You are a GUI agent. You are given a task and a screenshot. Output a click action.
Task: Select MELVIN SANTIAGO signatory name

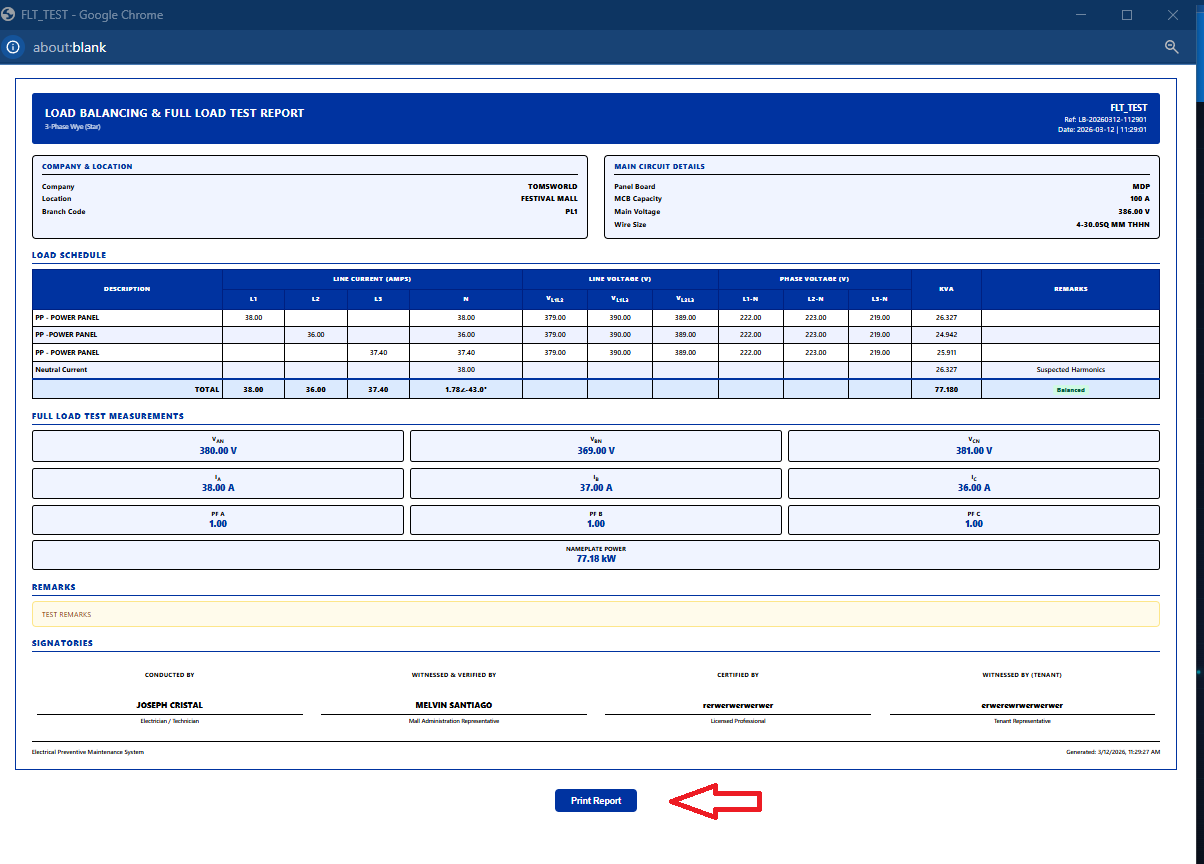(x=453, y=705)
